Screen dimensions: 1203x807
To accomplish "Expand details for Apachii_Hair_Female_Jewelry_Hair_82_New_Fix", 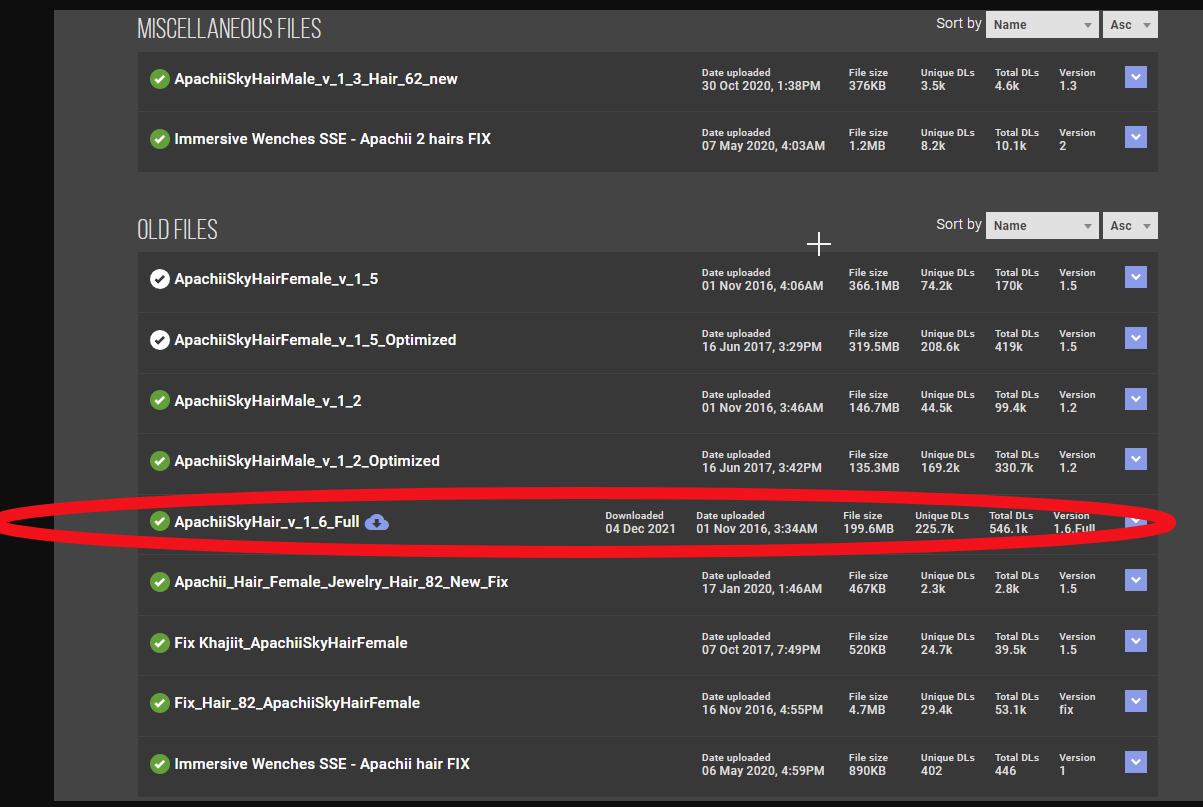I will click(1135, 581).
